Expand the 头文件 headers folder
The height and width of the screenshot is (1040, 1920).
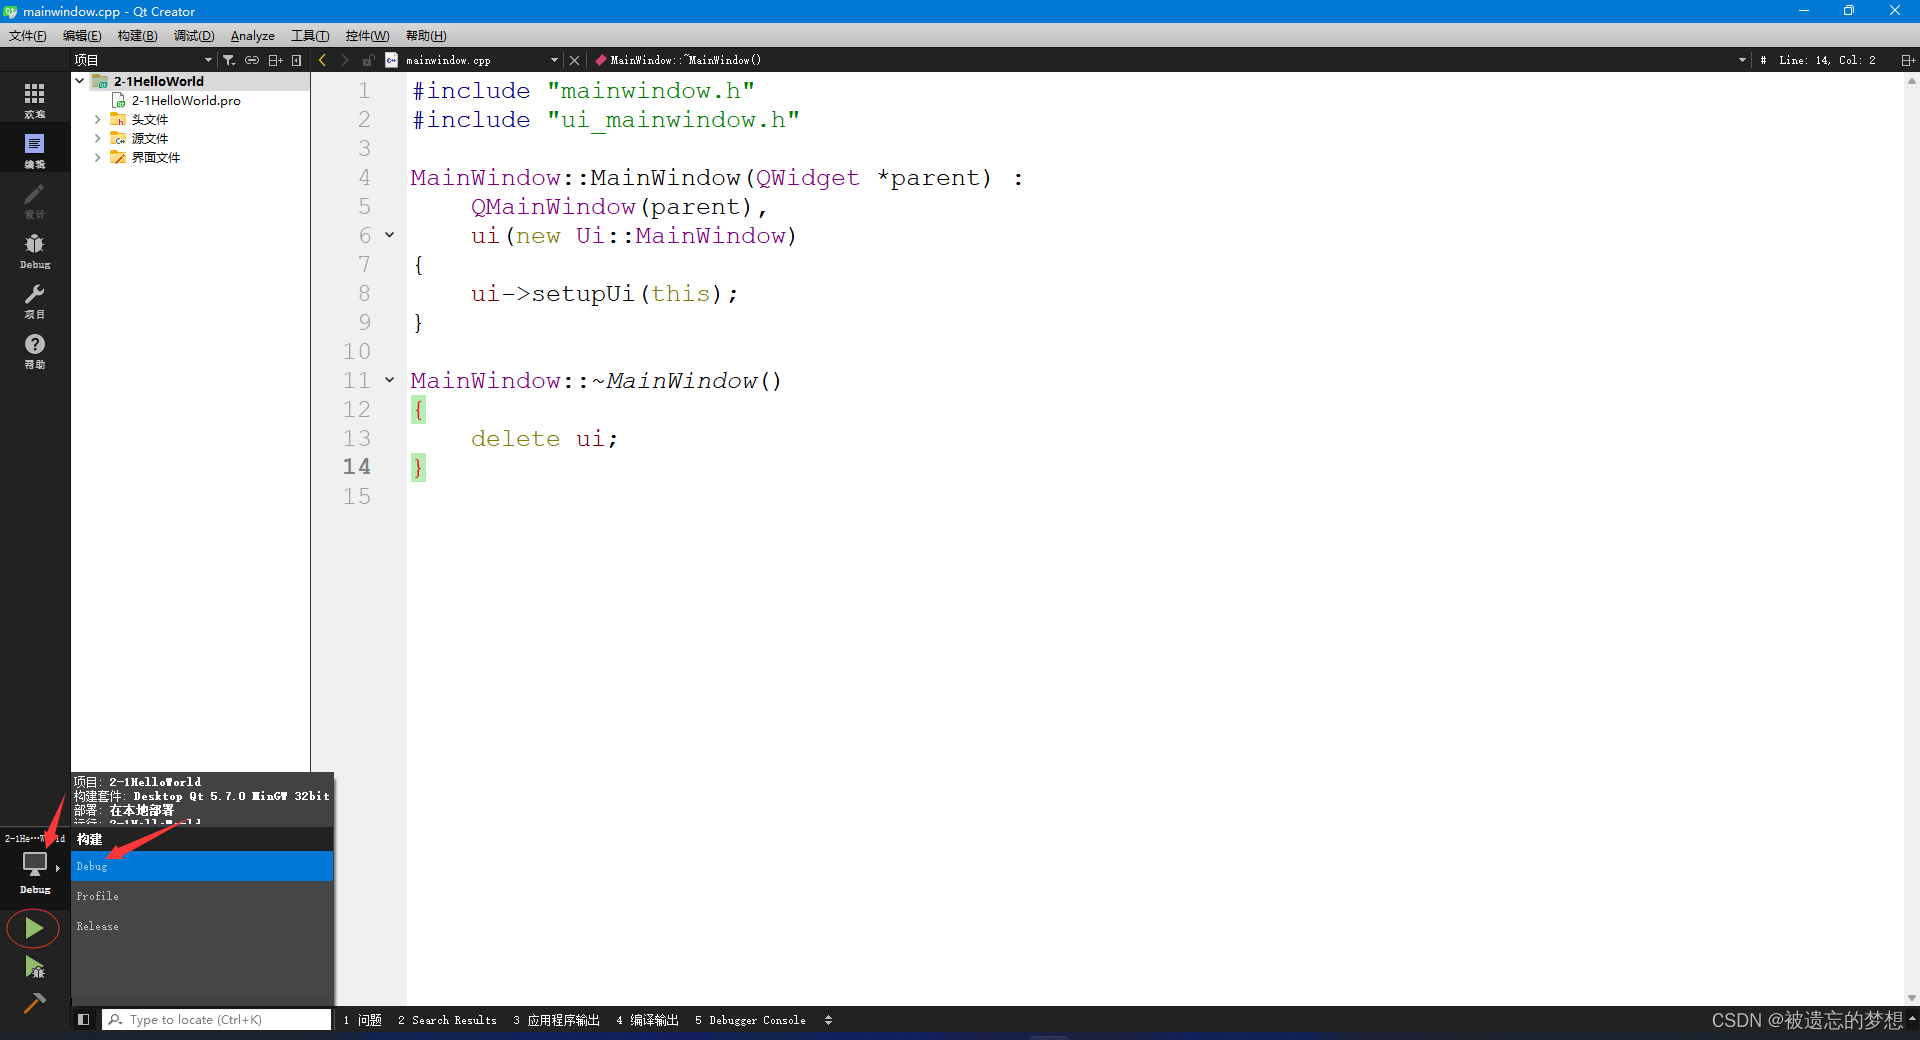pos(98,119)
